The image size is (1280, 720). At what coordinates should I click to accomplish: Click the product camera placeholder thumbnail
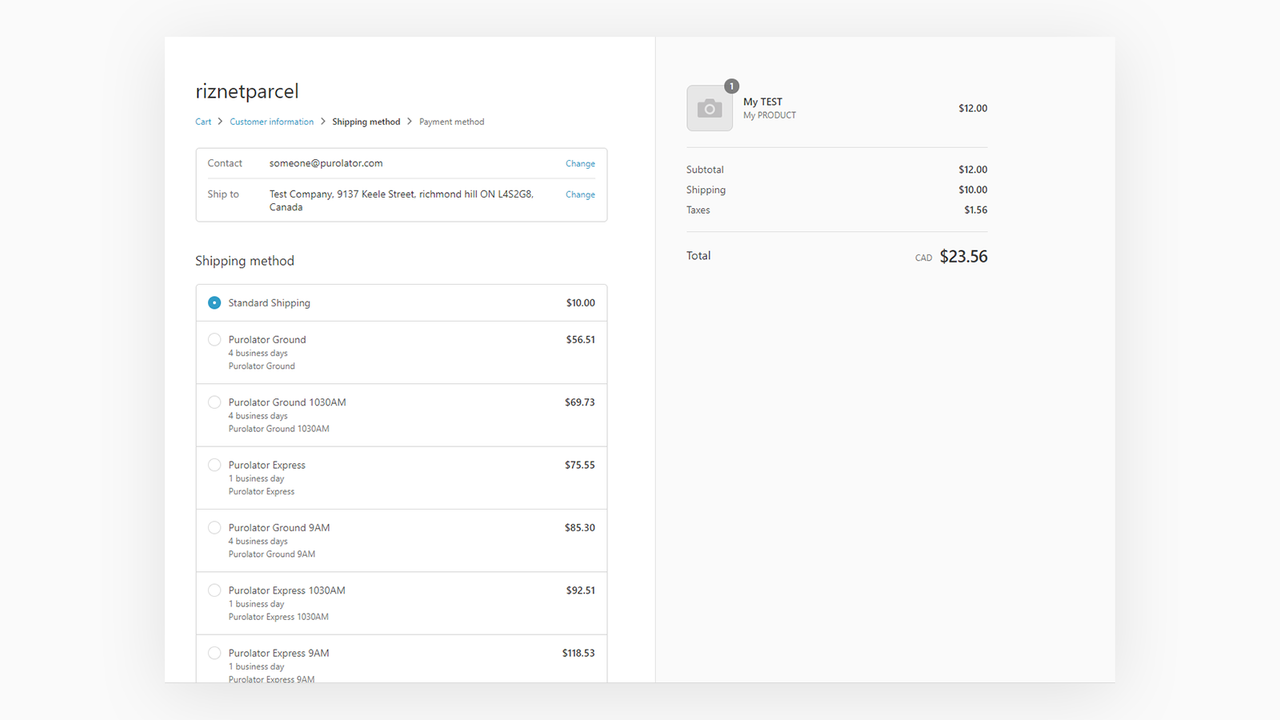[x=709, y=107]
